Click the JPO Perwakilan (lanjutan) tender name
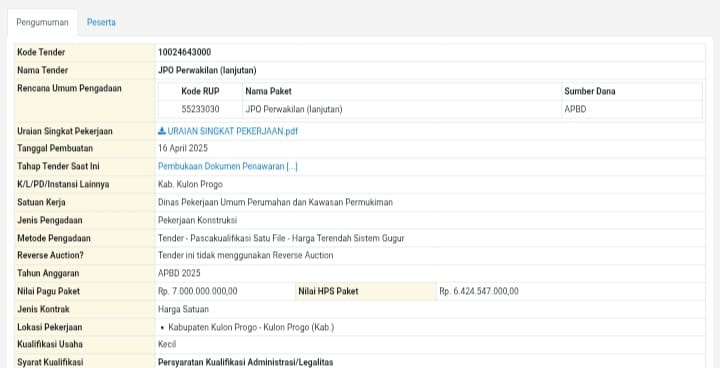This screenshot has height=368, width=720. click(x=207, y=70)
